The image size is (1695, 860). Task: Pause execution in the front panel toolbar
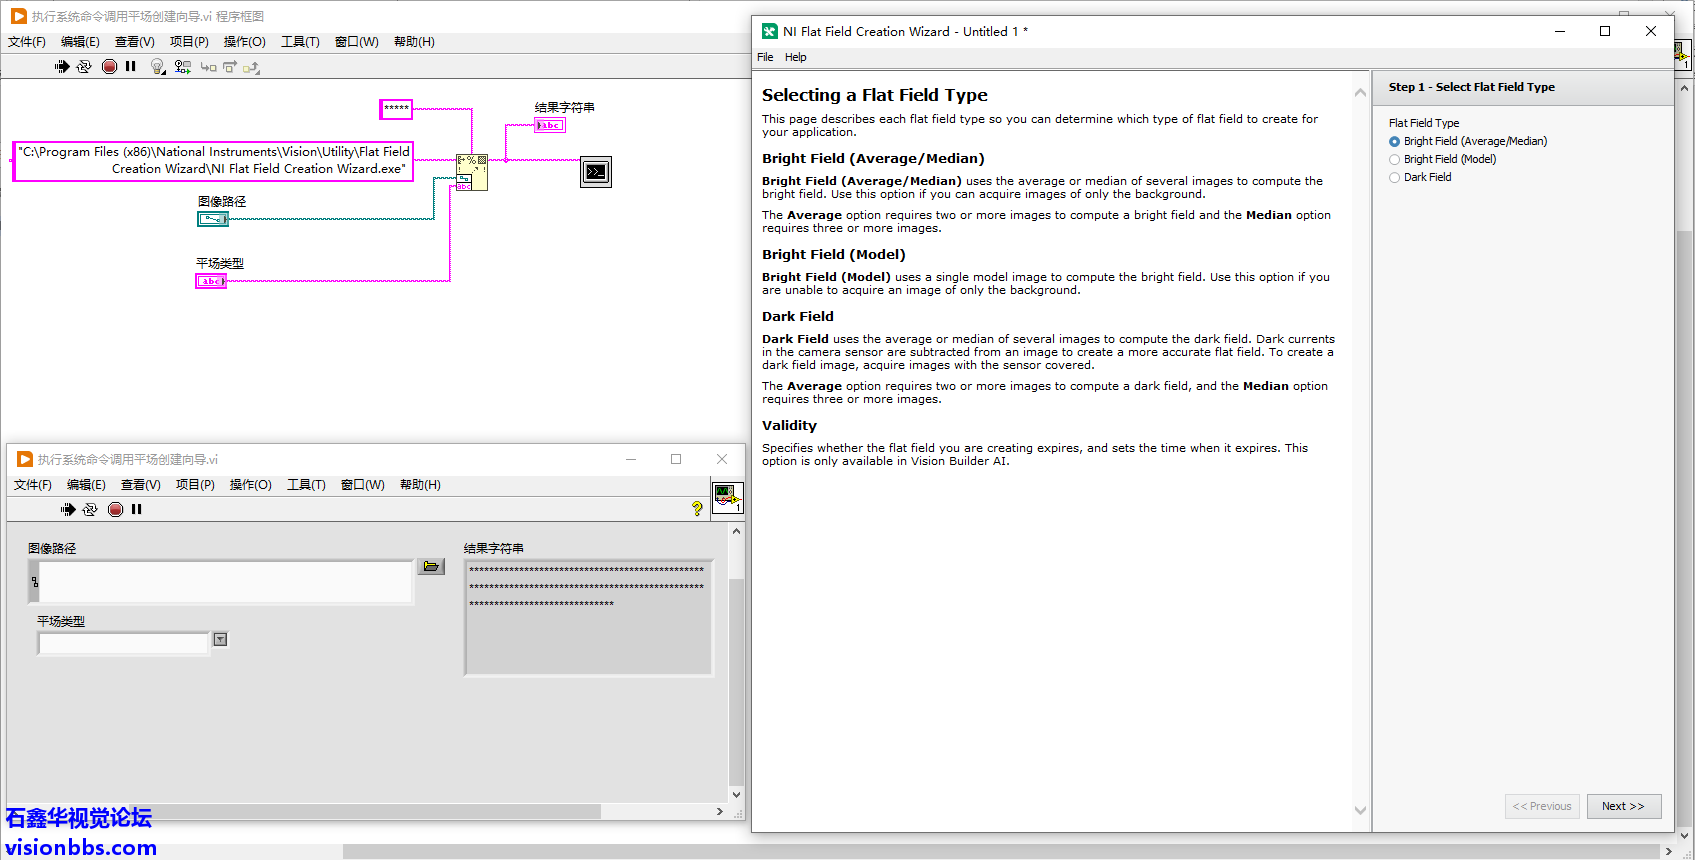point(137,509)
